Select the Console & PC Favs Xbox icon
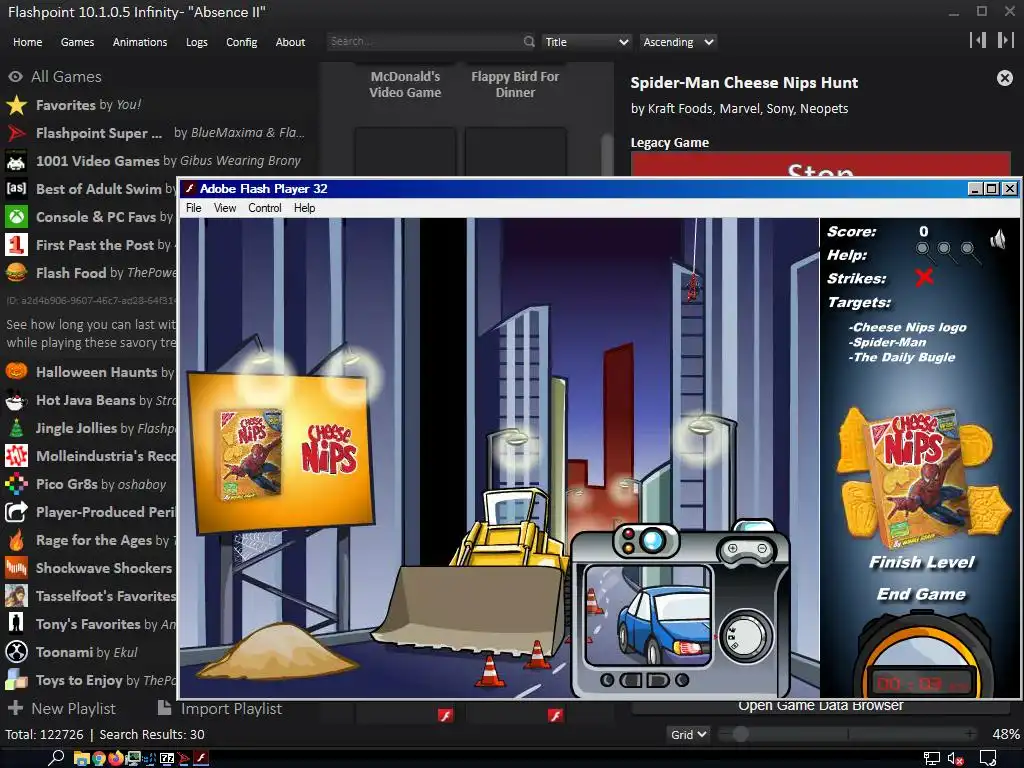 click(16, 217)
